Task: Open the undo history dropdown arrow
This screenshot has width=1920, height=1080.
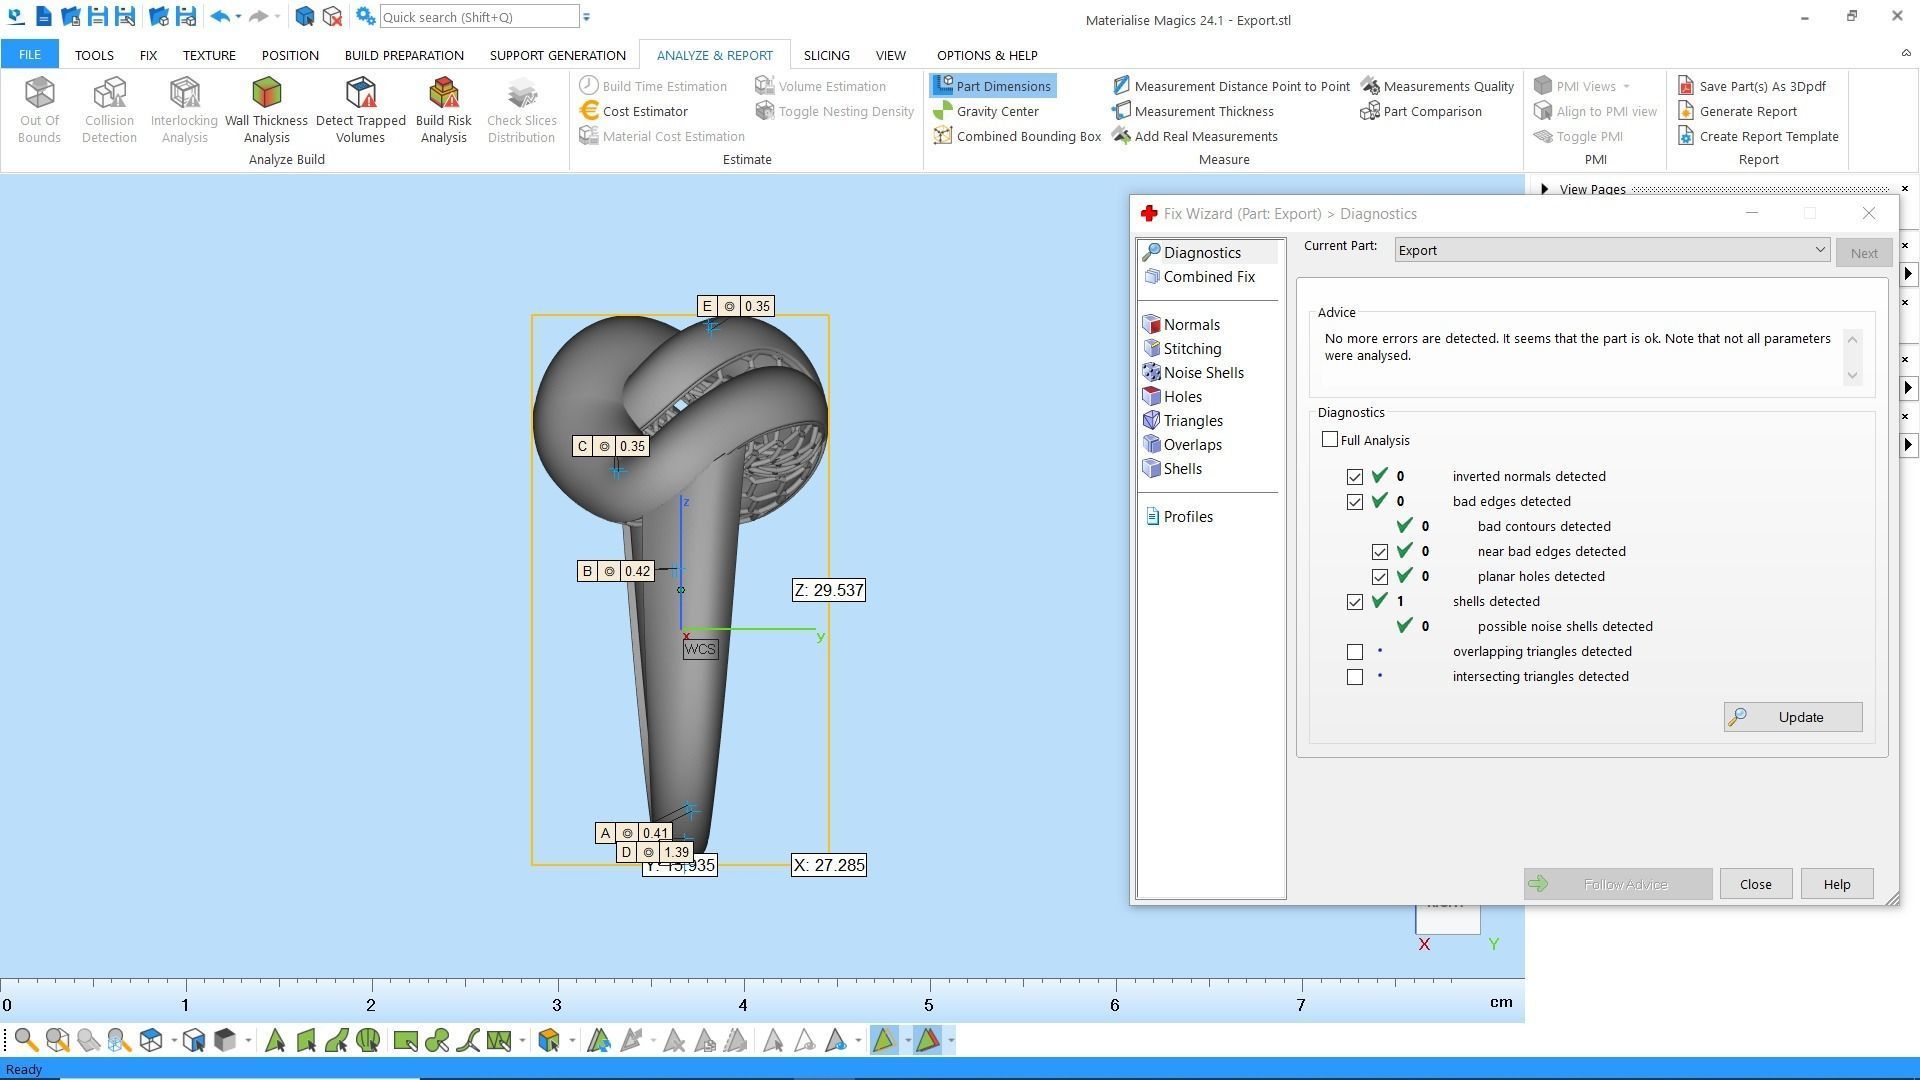Action: pyautogui.click(x=238, y=17)
